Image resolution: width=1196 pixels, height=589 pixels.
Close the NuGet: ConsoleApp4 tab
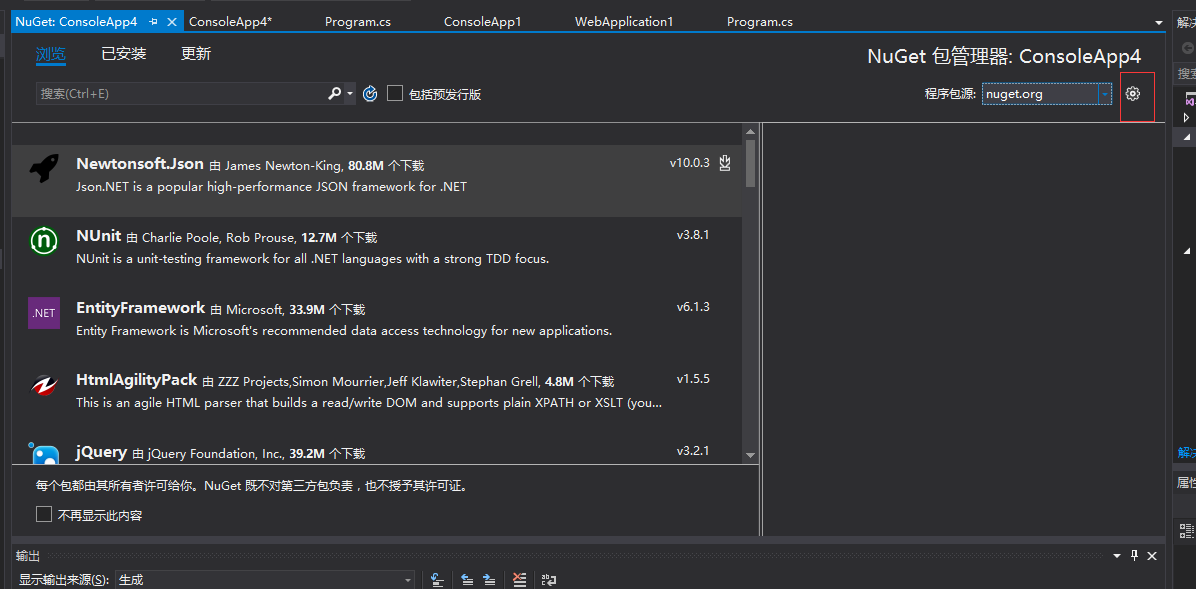172,22
